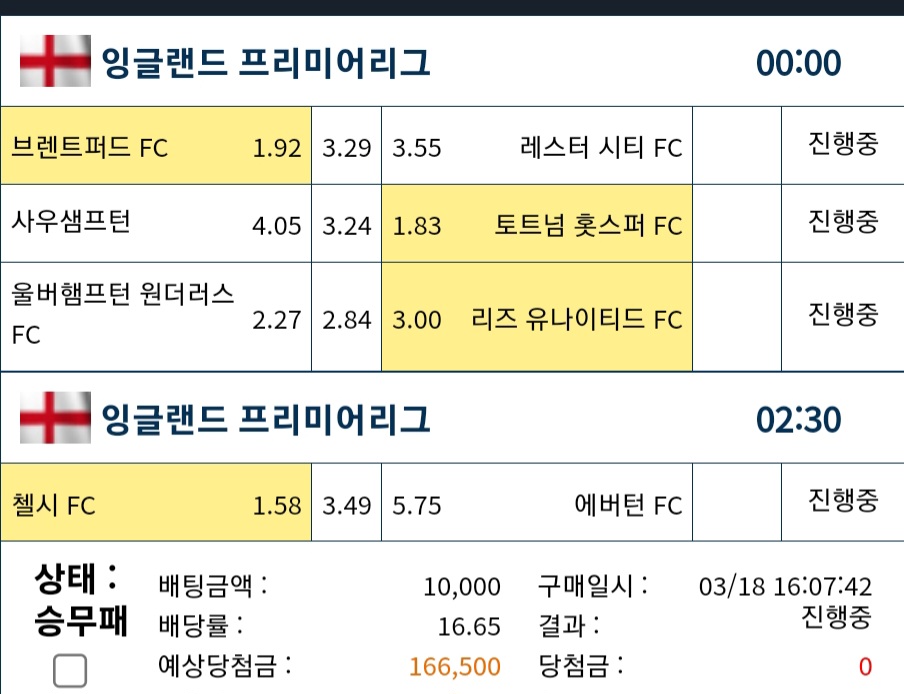Click 진행중 status of Chelsea match
This screenshot has width=904, height=694.
(843, 500)
